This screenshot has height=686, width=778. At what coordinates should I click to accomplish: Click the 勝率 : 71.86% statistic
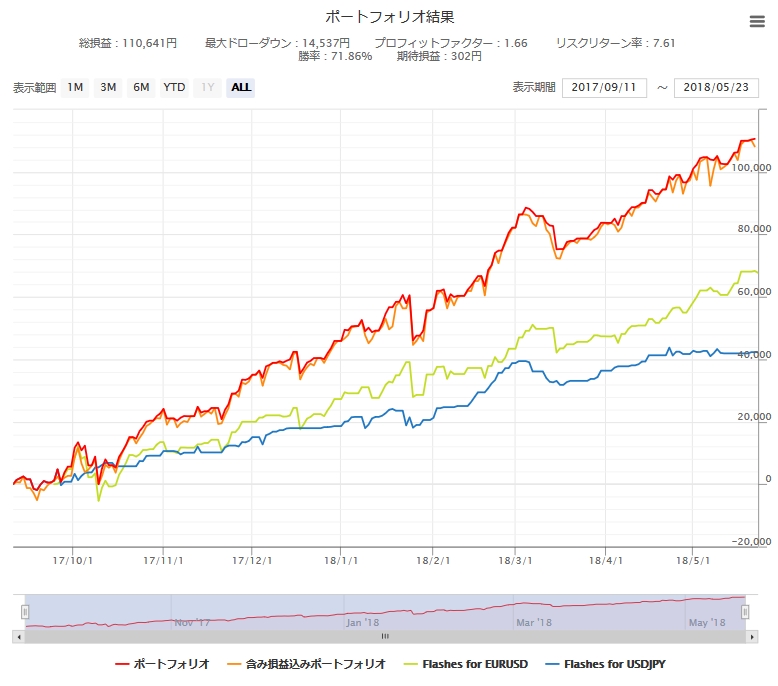coord(335,57)
